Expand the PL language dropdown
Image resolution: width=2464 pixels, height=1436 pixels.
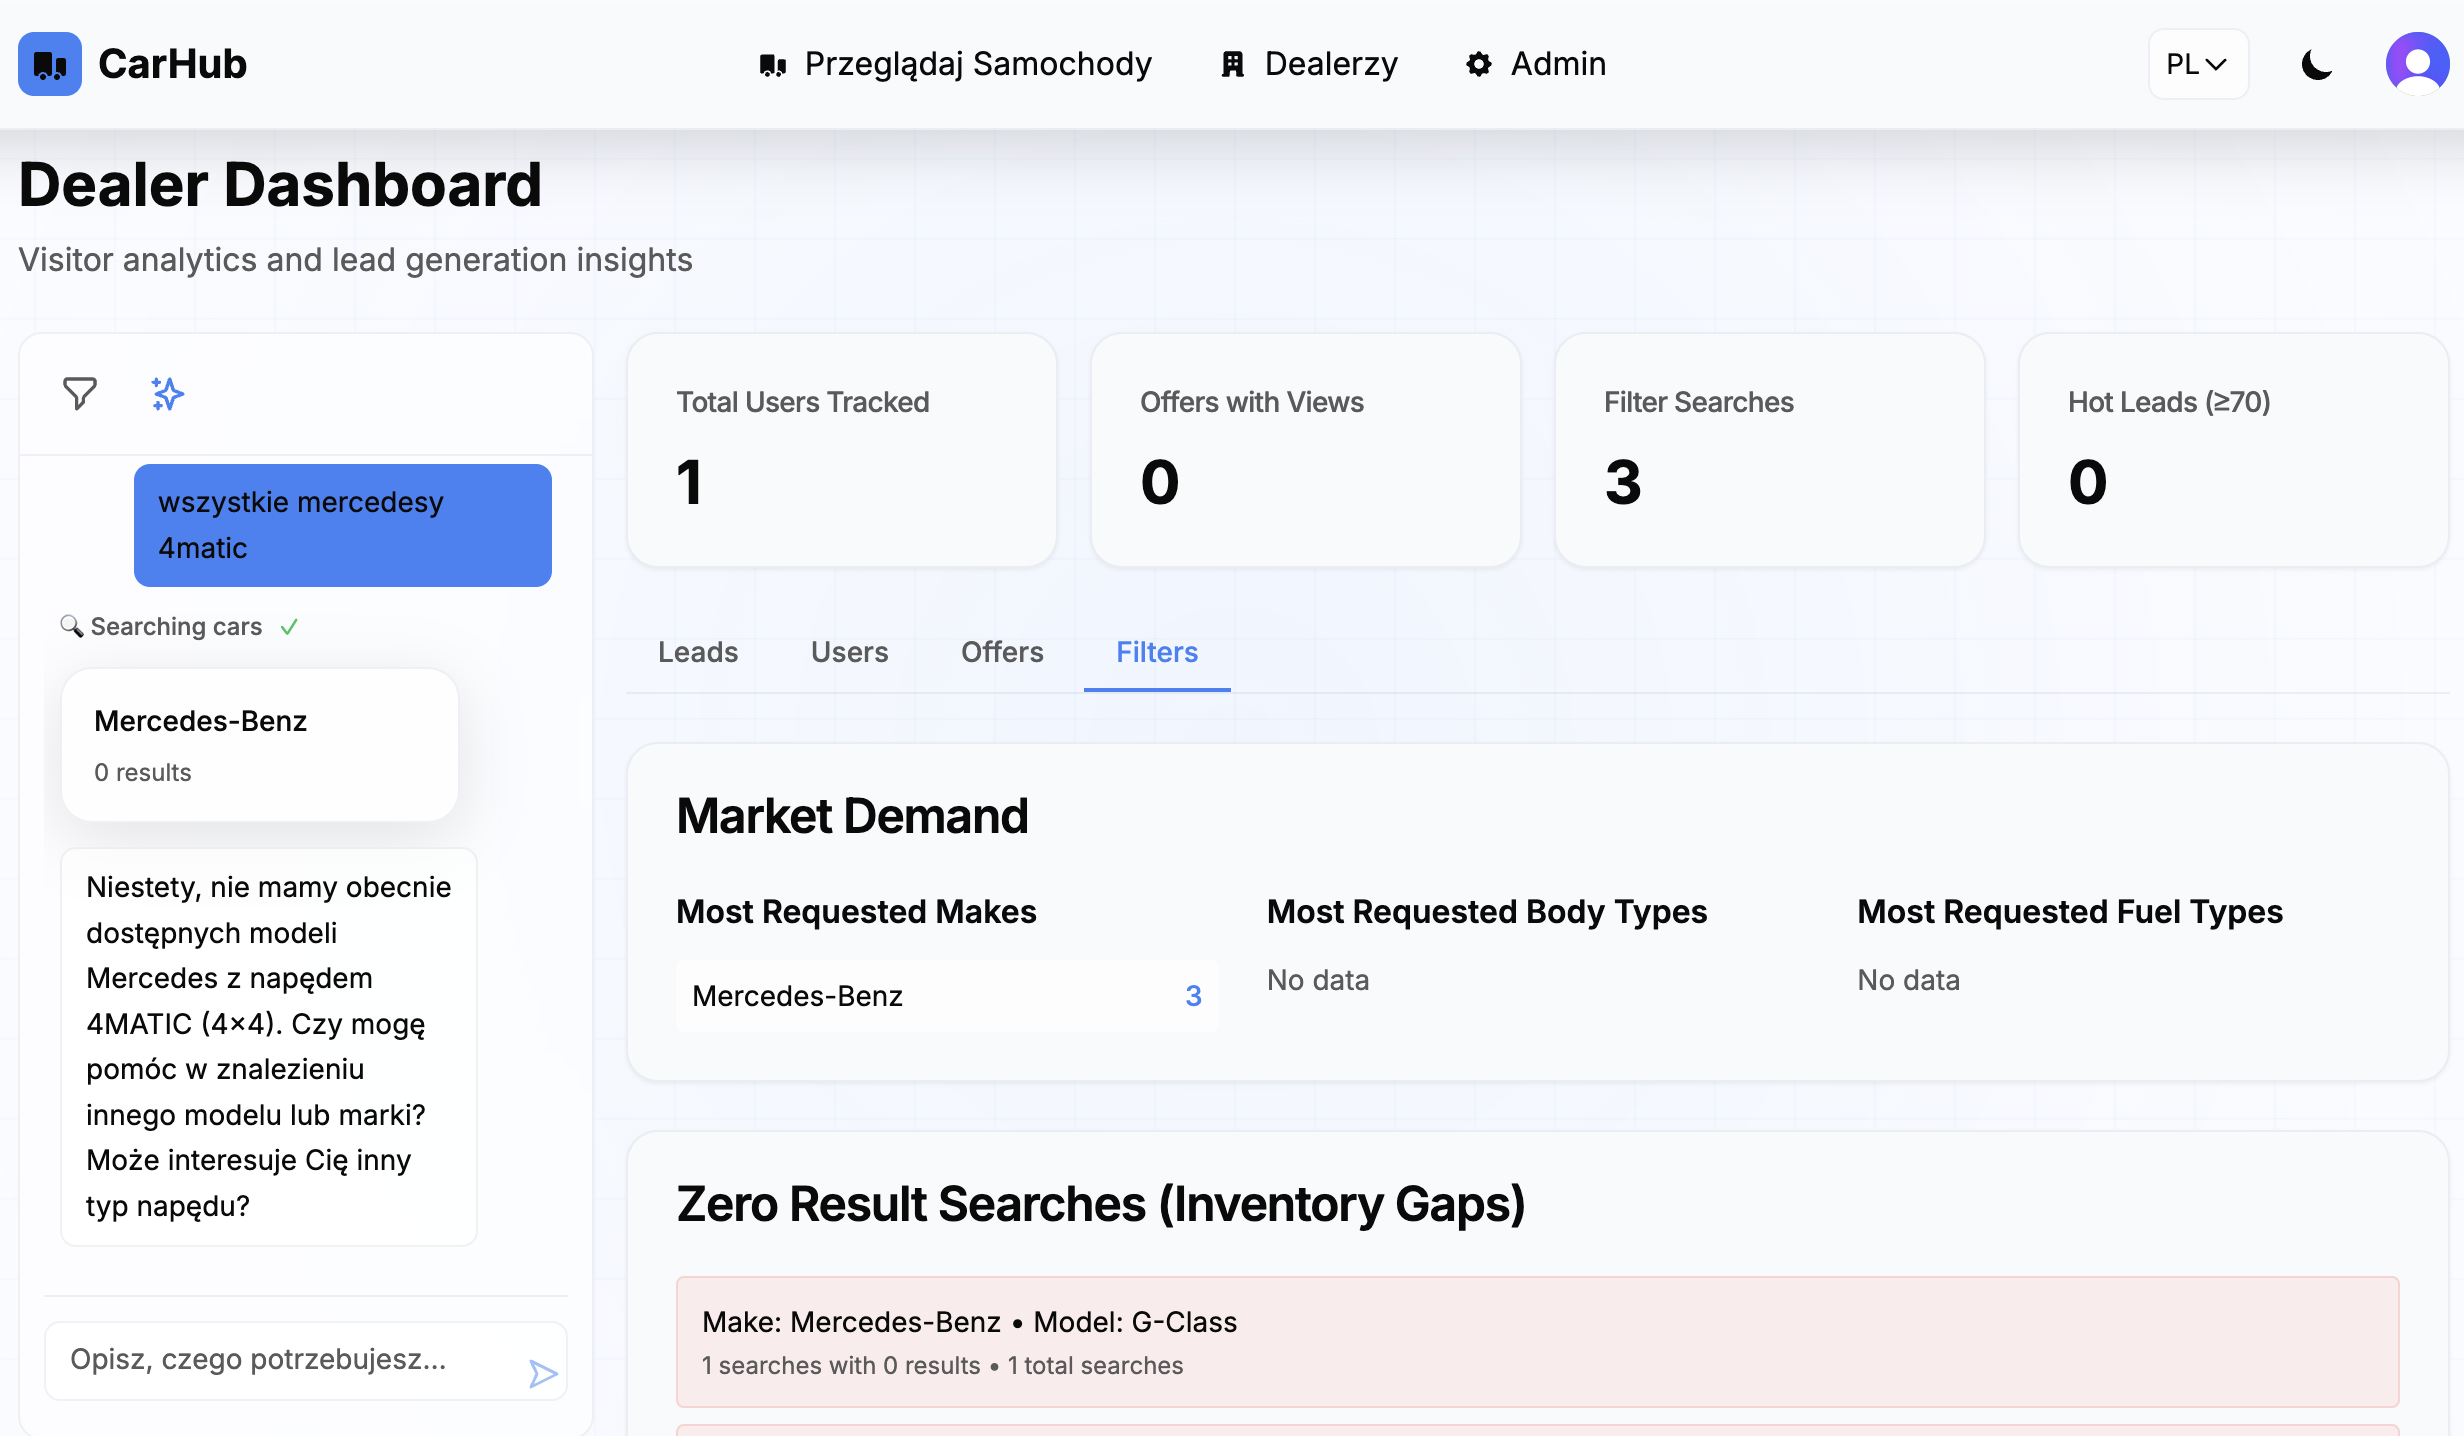[2197, 64]
